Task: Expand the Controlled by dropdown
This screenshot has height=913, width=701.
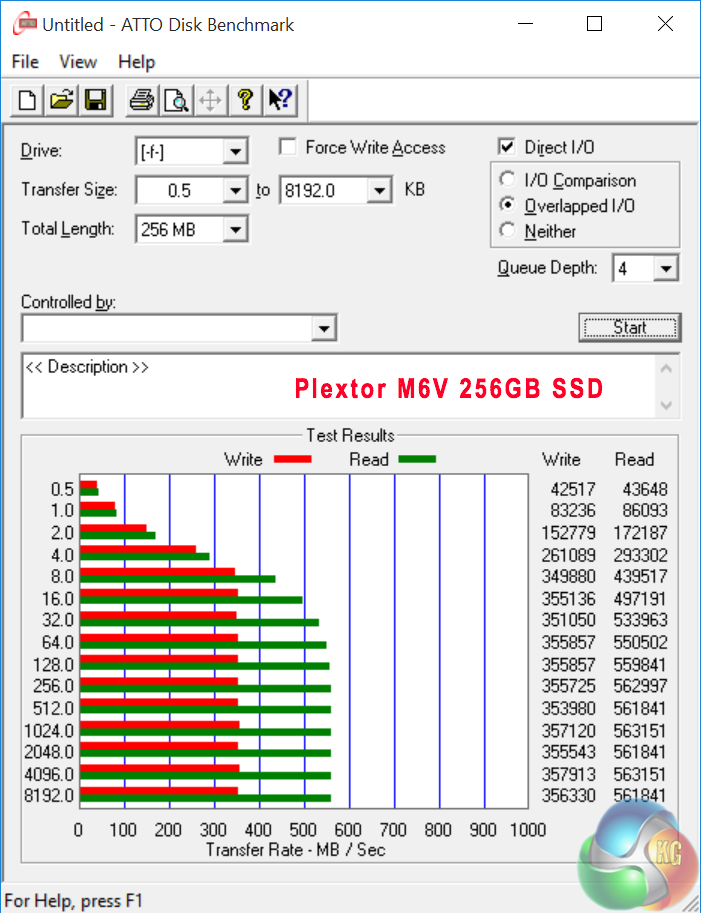Action: [324, 329]
